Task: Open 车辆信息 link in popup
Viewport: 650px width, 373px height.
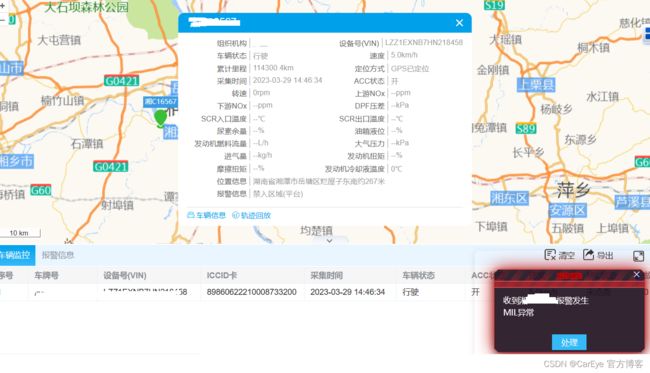Action: 206,215
